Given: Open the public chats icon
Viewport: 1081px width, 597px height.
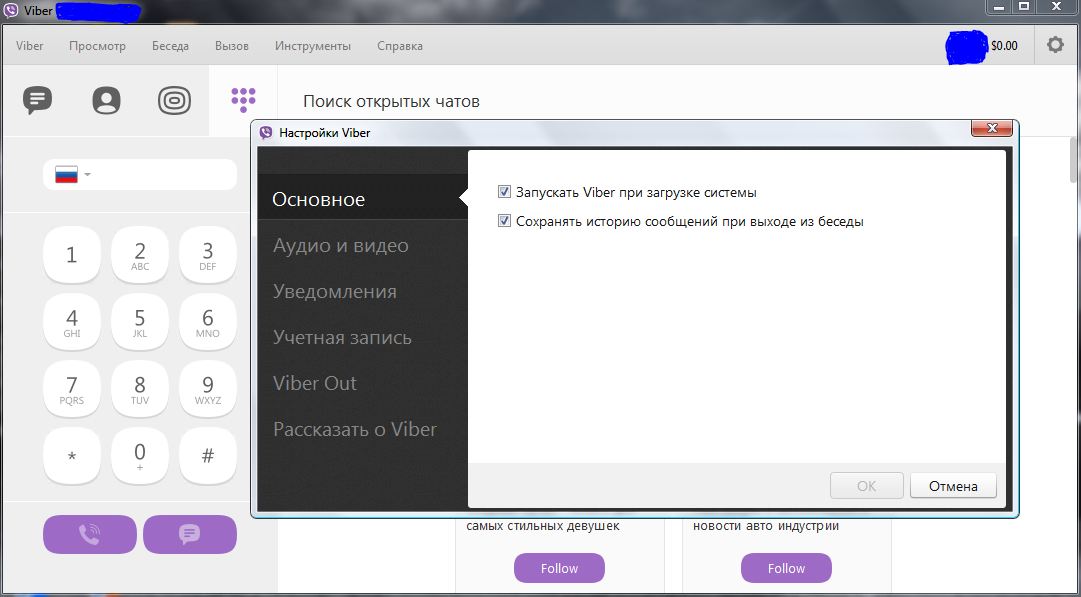Looking at the screenshot, I should 174,100.
